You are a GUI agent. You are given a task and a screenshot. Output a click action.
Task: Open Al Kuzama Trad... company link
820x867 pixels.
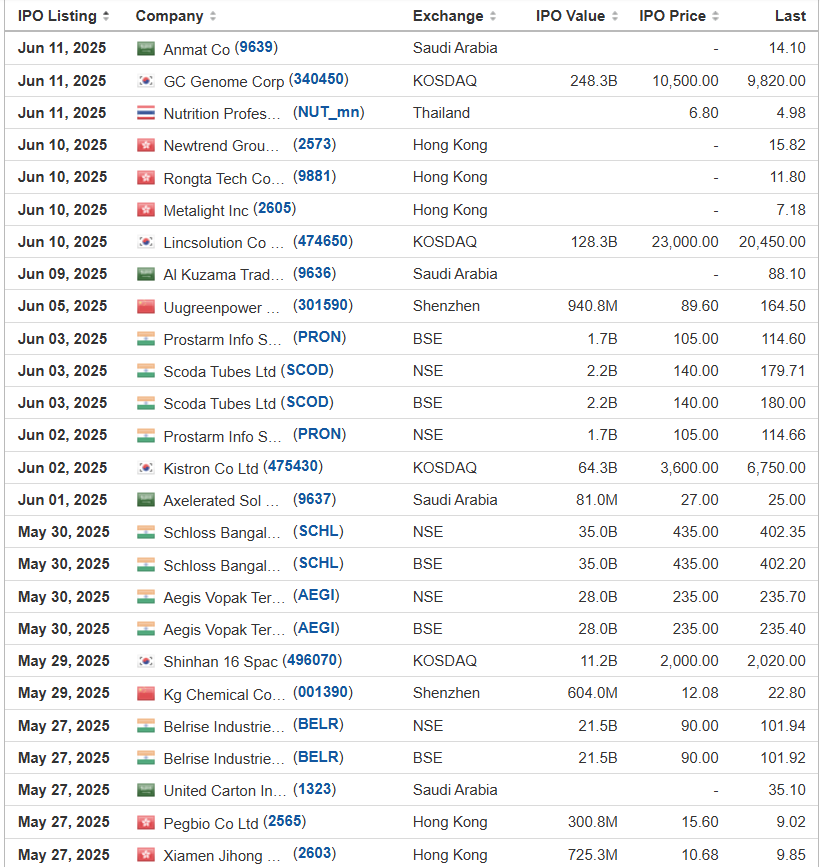pos(223,275)
